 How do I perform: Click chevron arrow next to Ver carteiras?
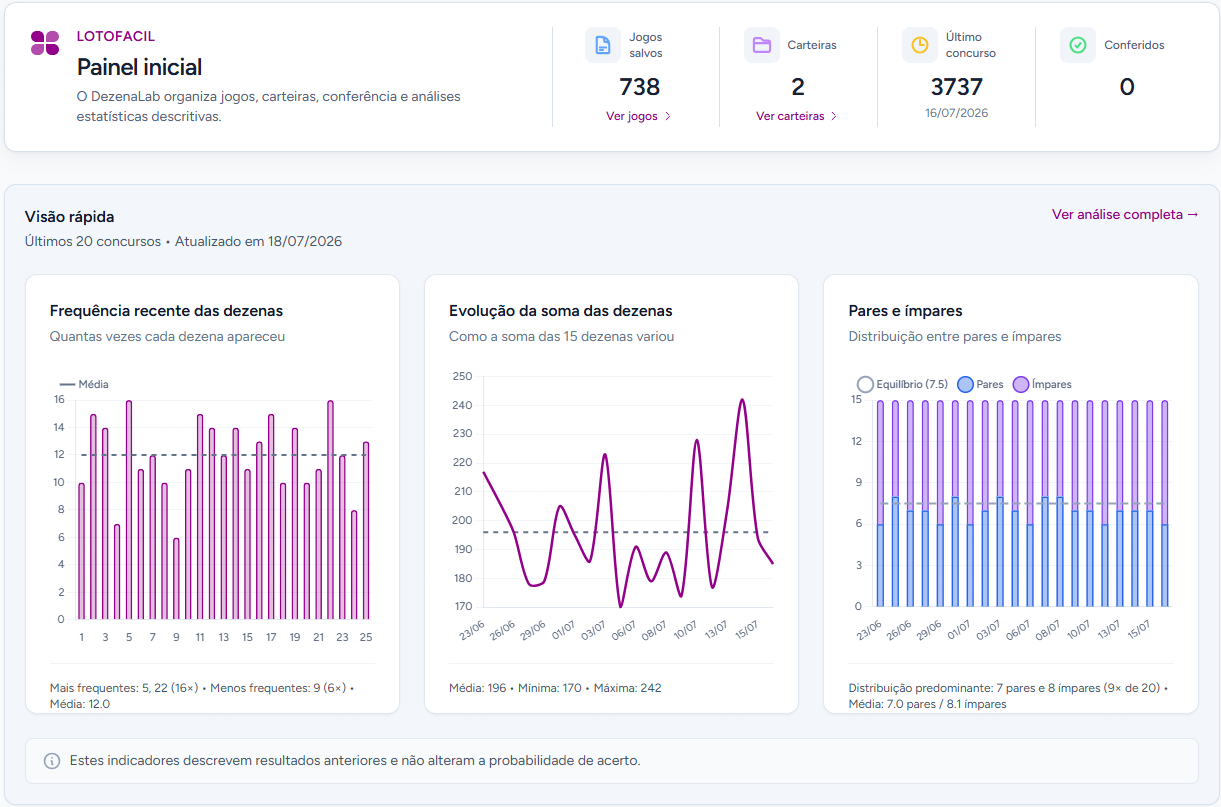834,116
